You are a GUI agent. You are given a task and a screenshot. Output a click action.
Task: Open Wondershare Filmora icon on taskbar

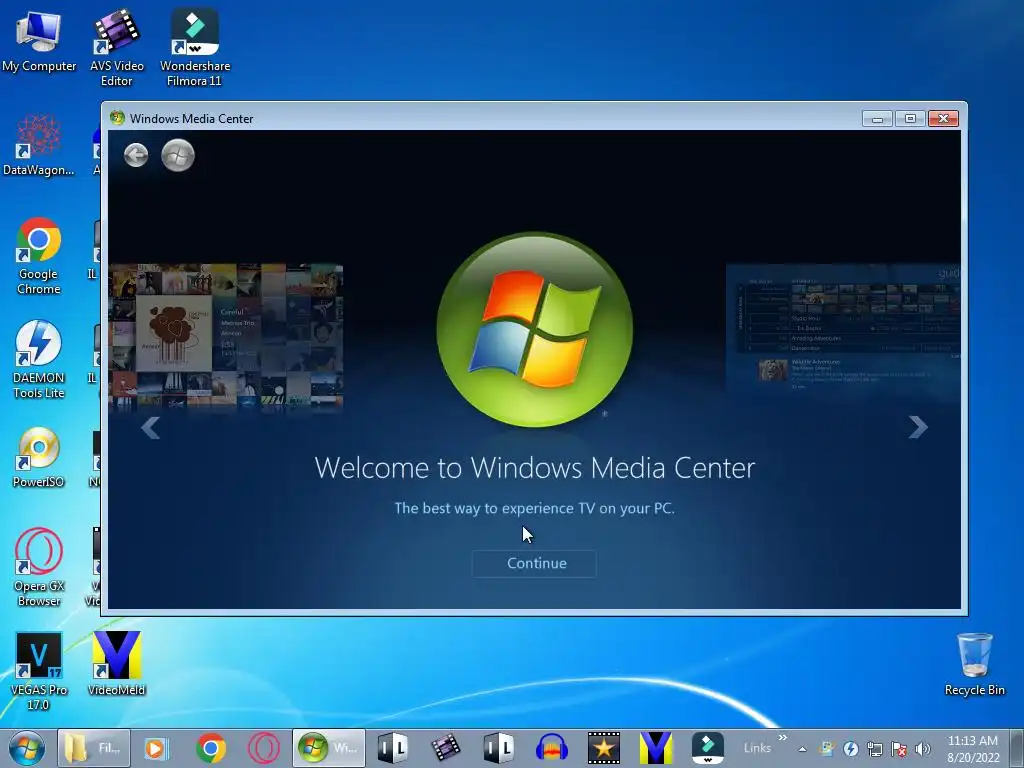pos(708,748)
